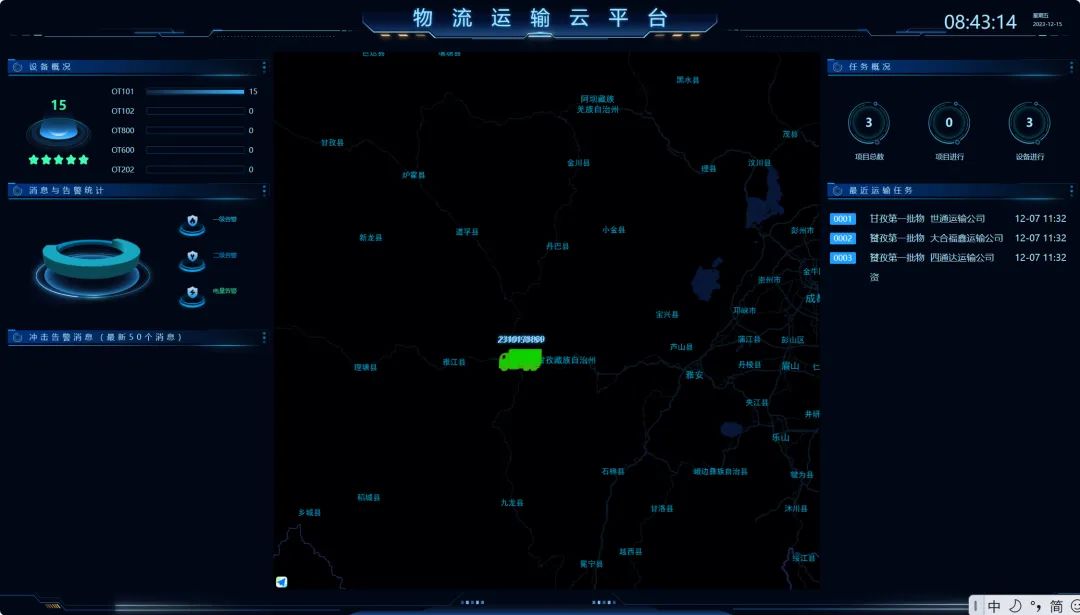Viewport: 1080px width, 615px height.
Task: Click the green truck marker on map
Action: coord(520,359)
